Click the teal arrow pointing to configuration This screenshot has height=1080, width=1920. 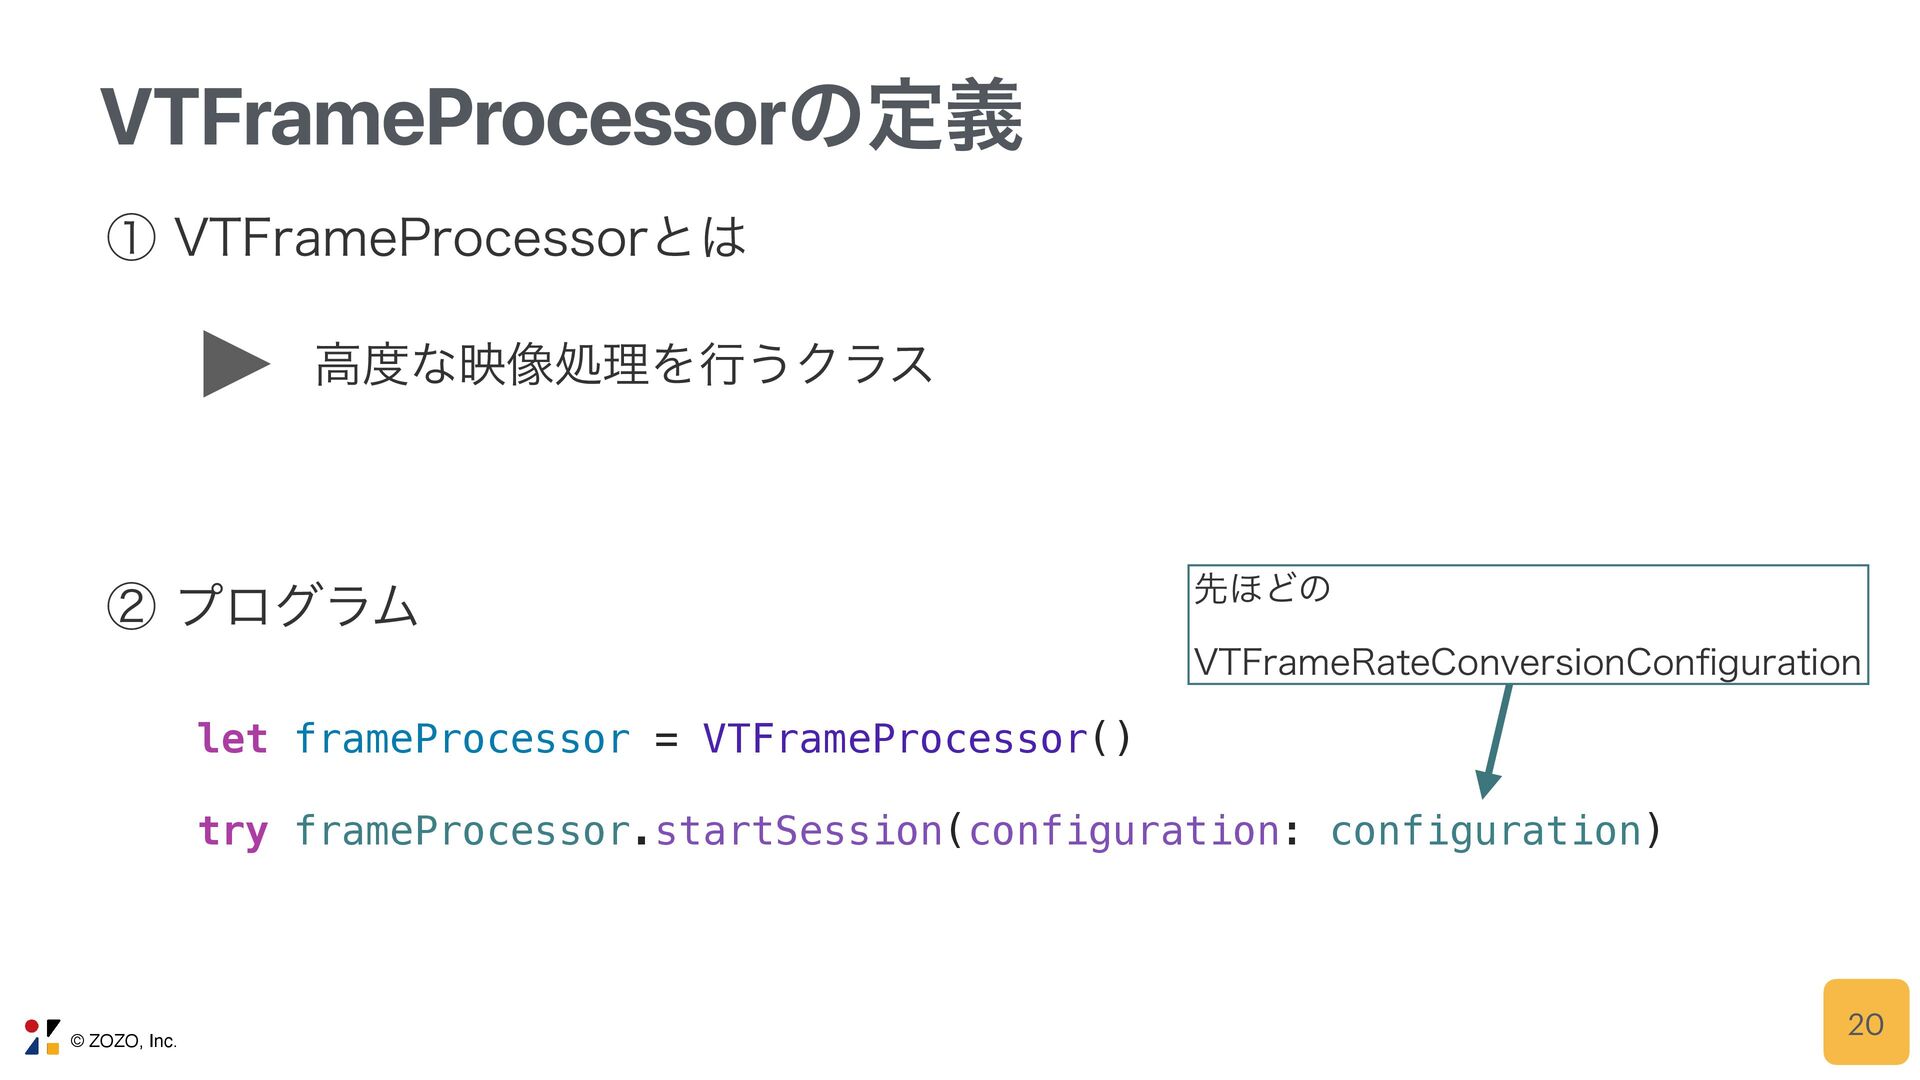coord(1495,741)
